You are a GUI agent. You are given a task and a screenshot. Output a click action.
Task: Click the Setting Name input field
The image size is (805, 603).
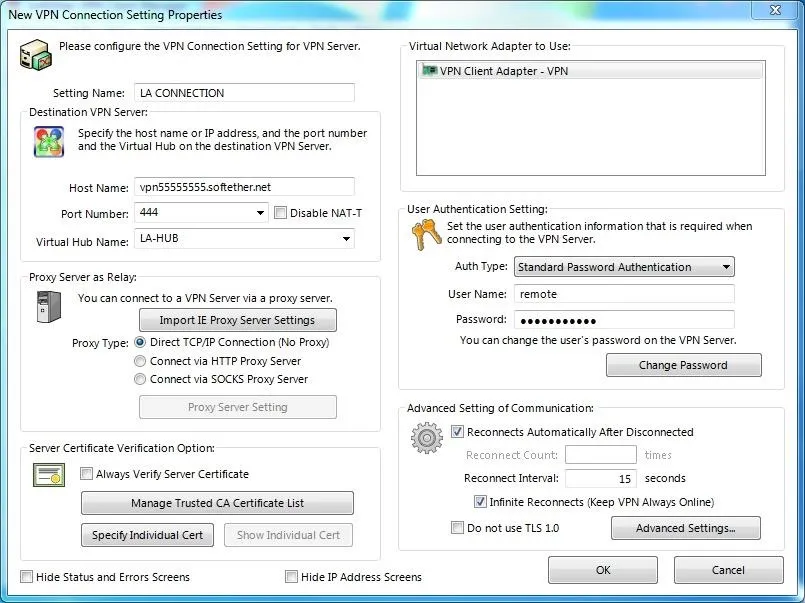[244, 93]
